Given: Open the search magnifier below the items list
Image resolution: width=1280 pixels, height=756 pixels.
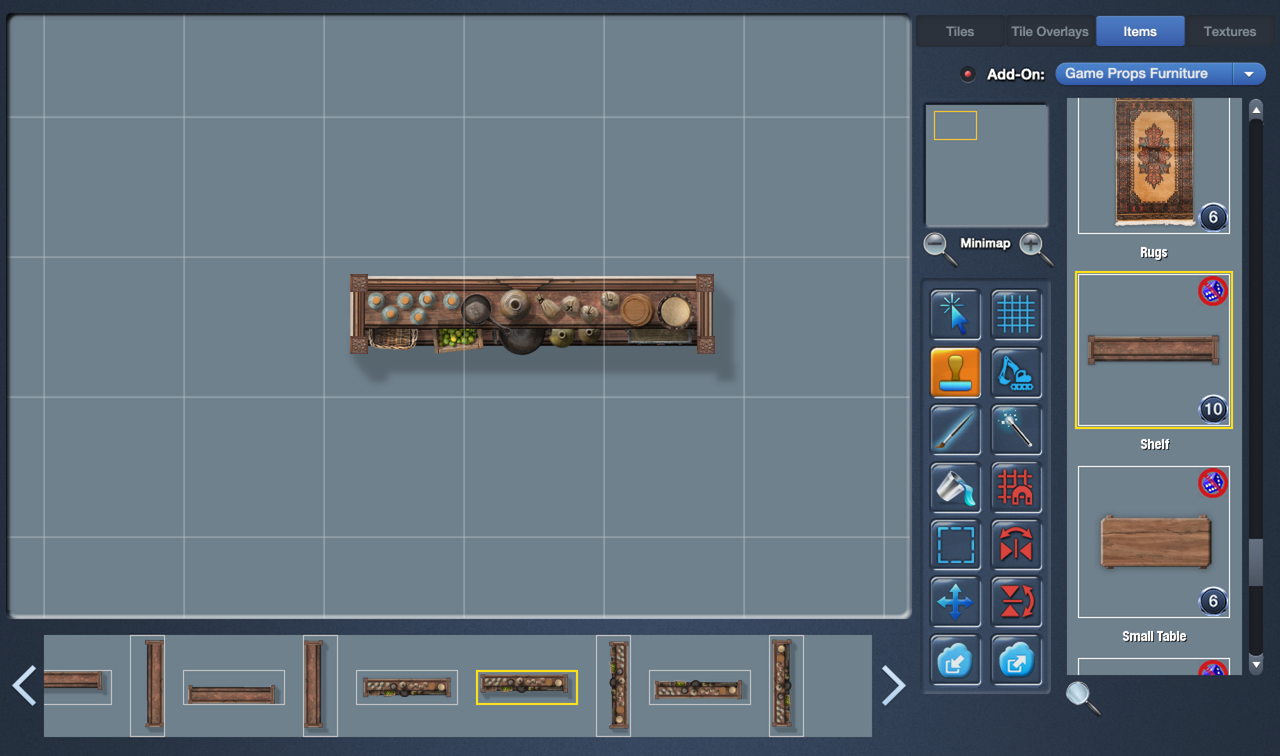Looking at the screenshot, I should pyautogui.click(x=1082, y=697).
